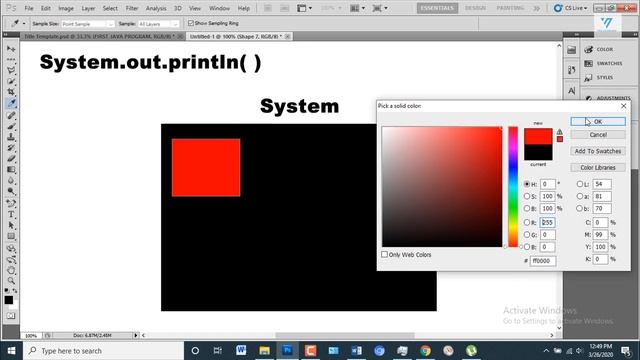
Task: Open the Filter menu
Action: tap(131, 8)
